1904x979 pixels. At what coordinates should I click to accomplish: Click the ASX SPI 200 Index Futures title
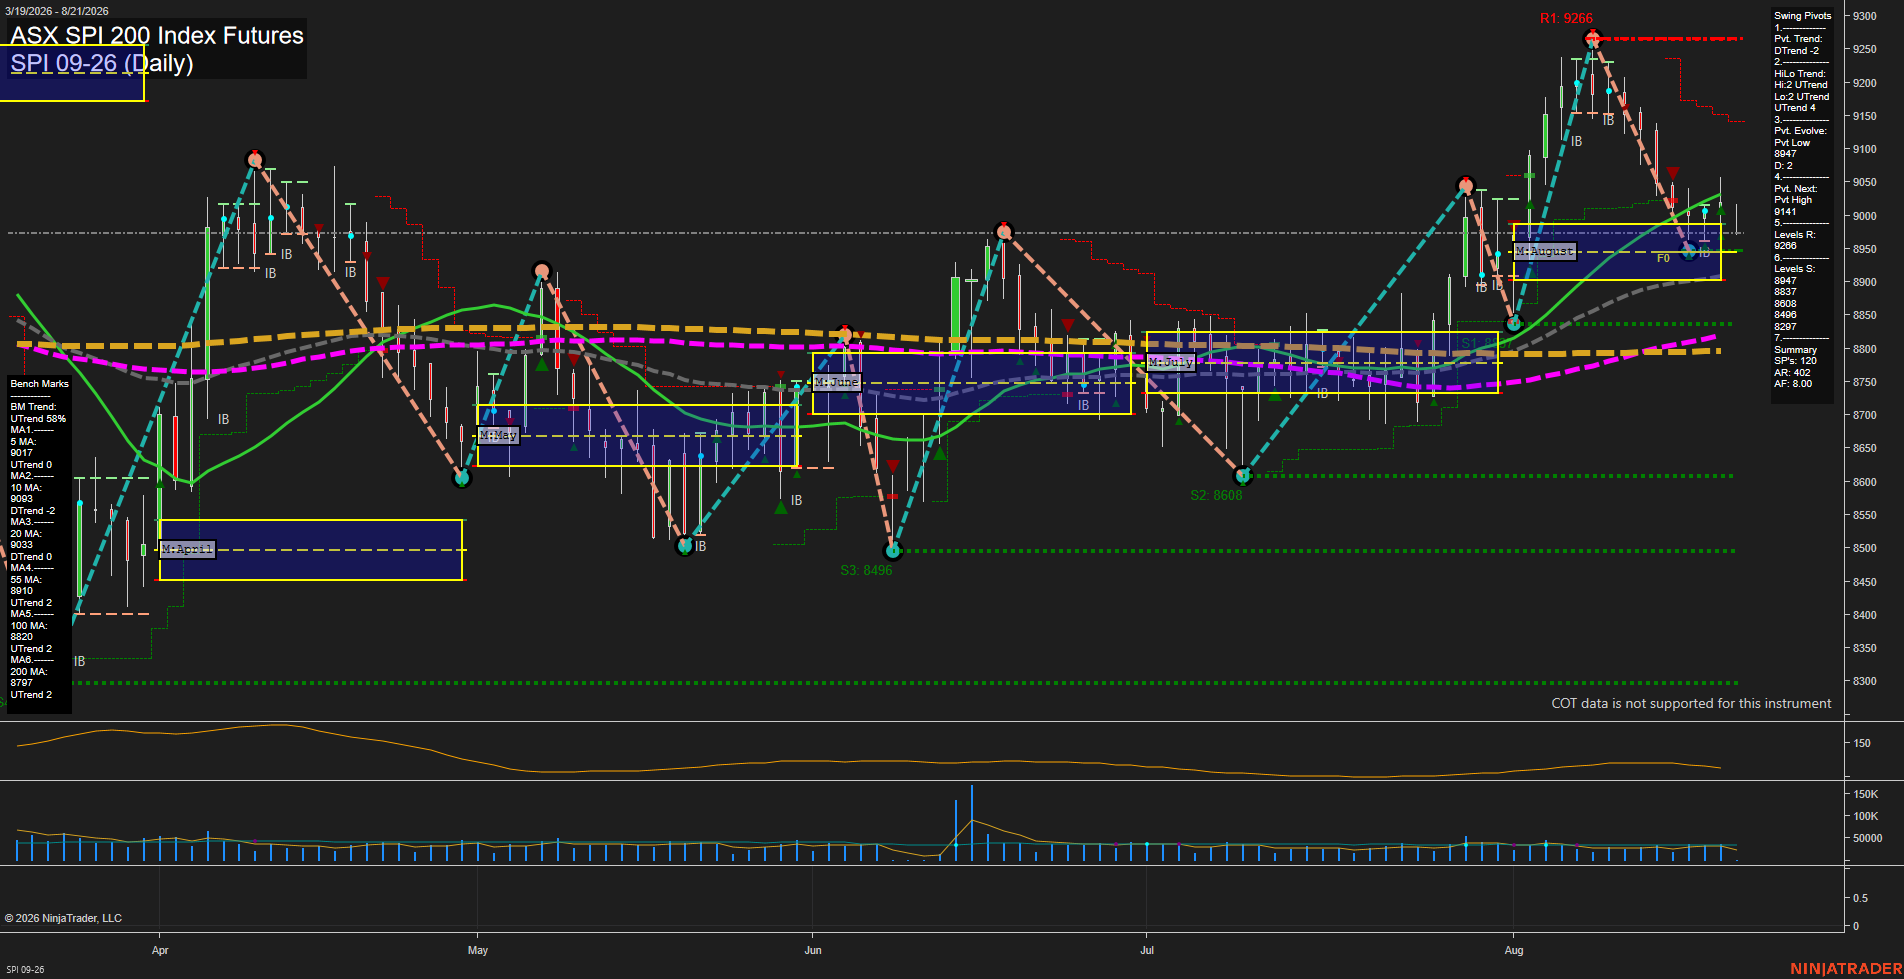click(x=157, y=35)
